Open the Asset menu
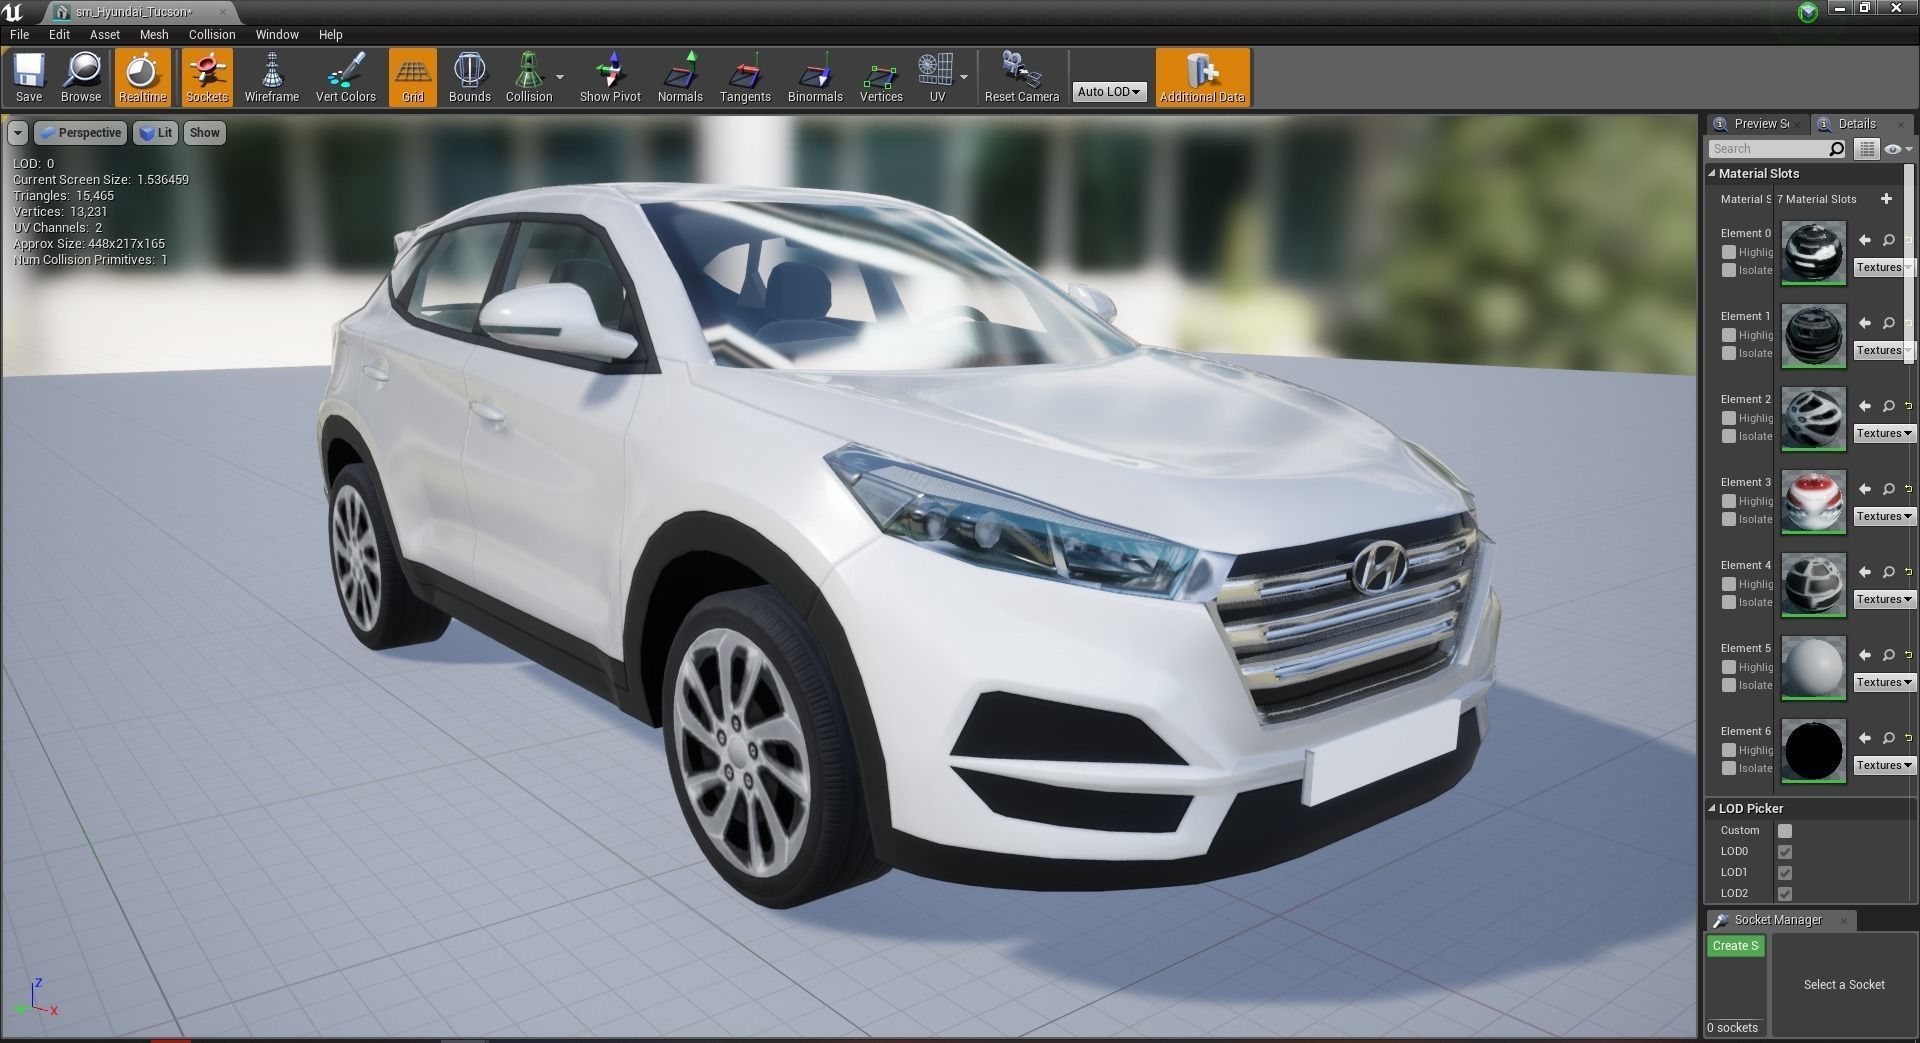Image resolution: width=1920 pixels, height=1043 pixels. tap(104, 34)
